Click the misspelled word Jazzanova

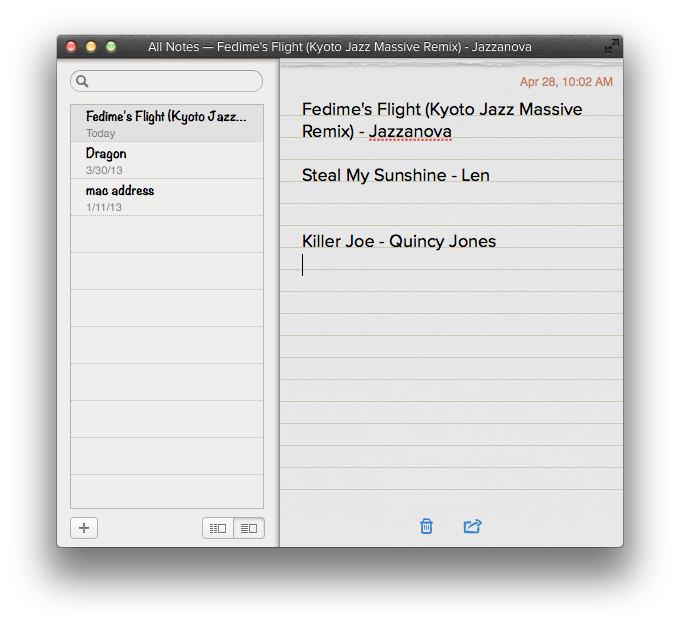point(410,131)
